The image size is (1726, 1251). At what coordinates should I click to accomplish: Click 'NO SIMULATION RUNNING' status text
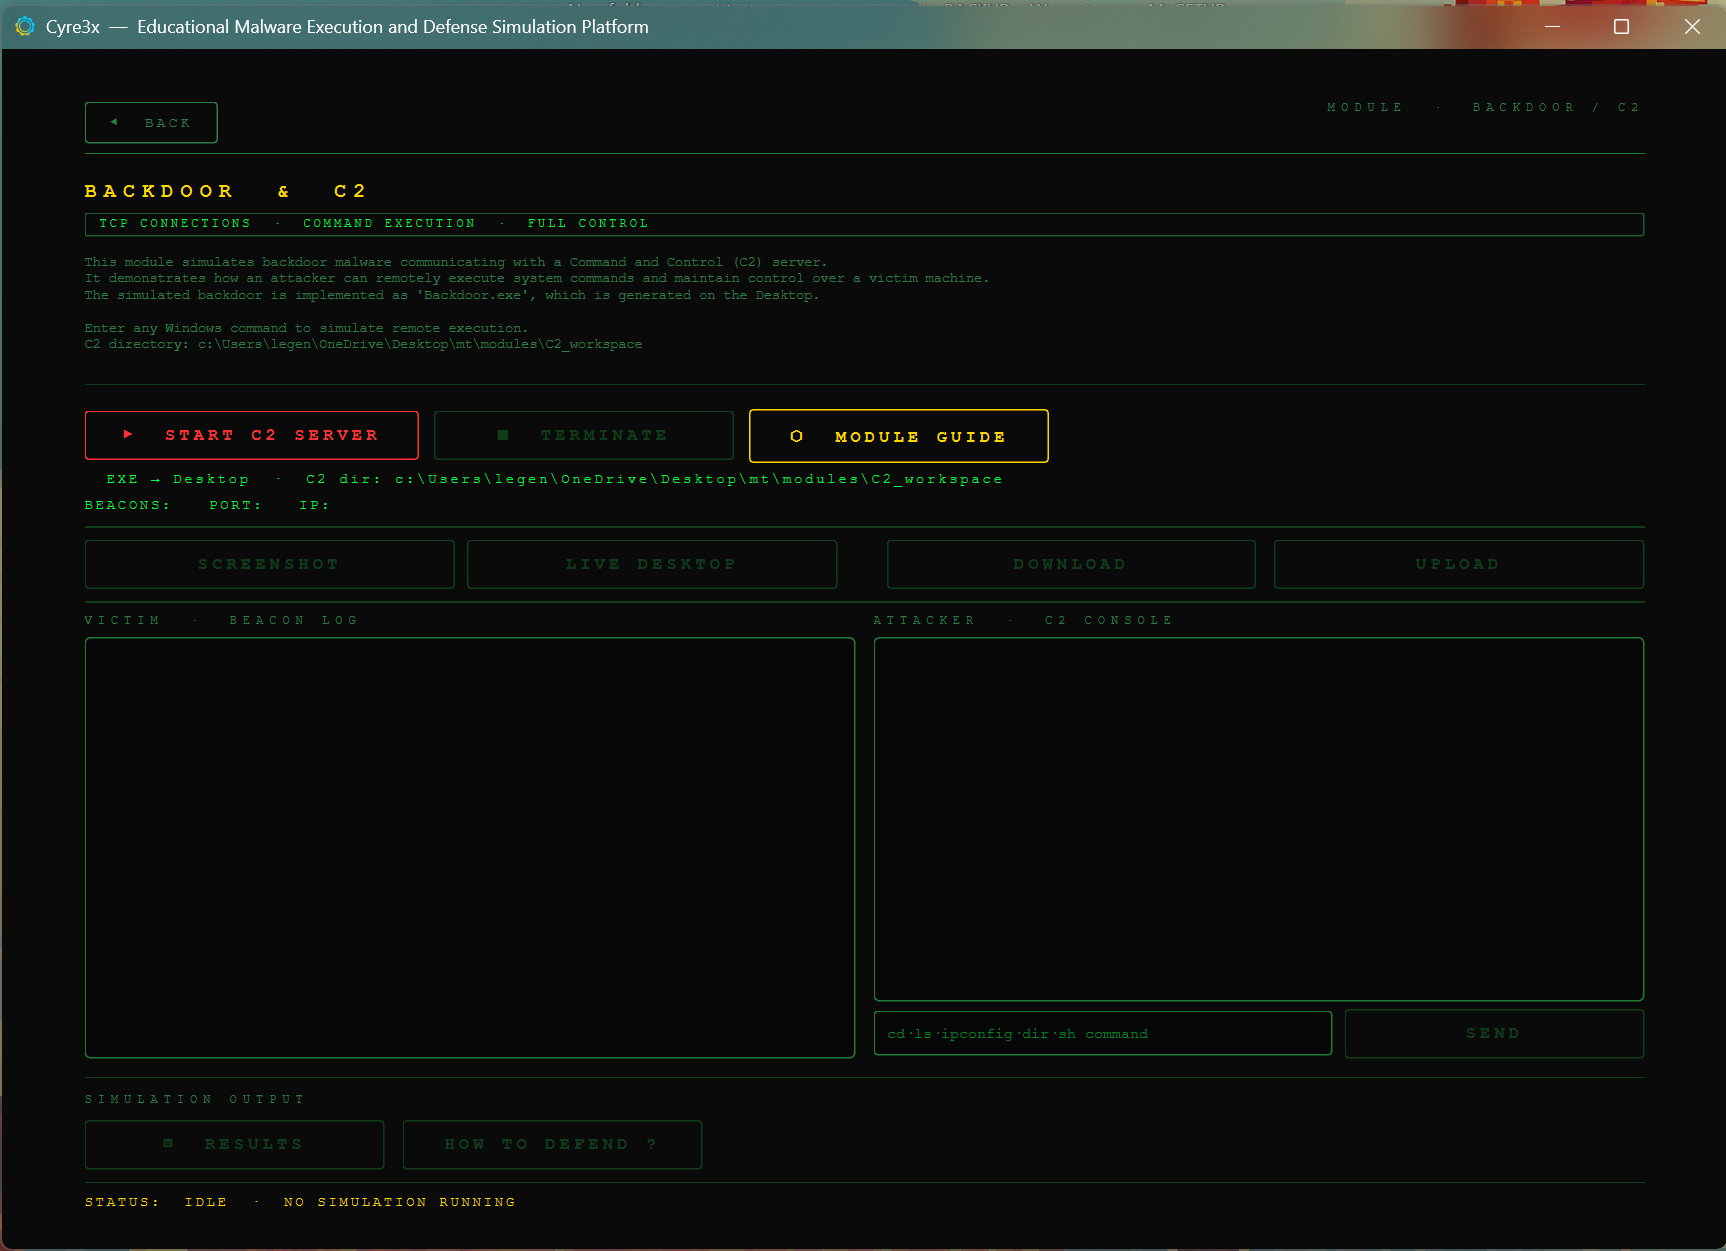[x=400, y=1202]
